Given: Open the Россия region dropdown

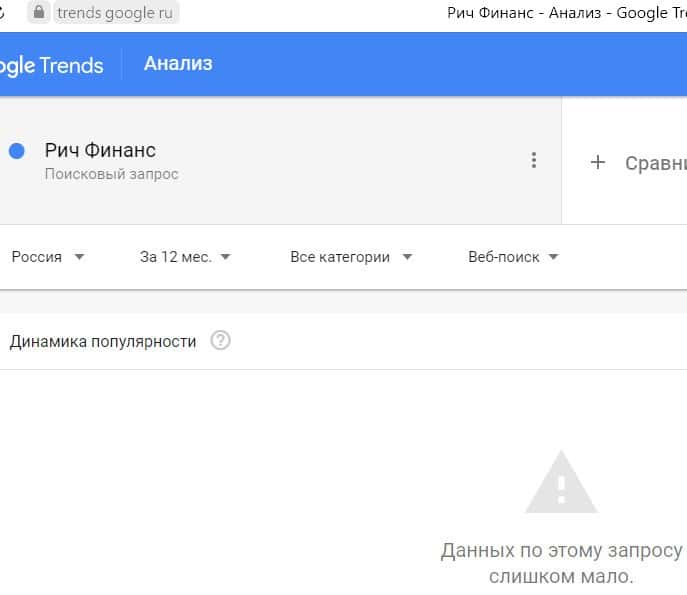Looking at the screenshot, I should click(x=47, y=257).
